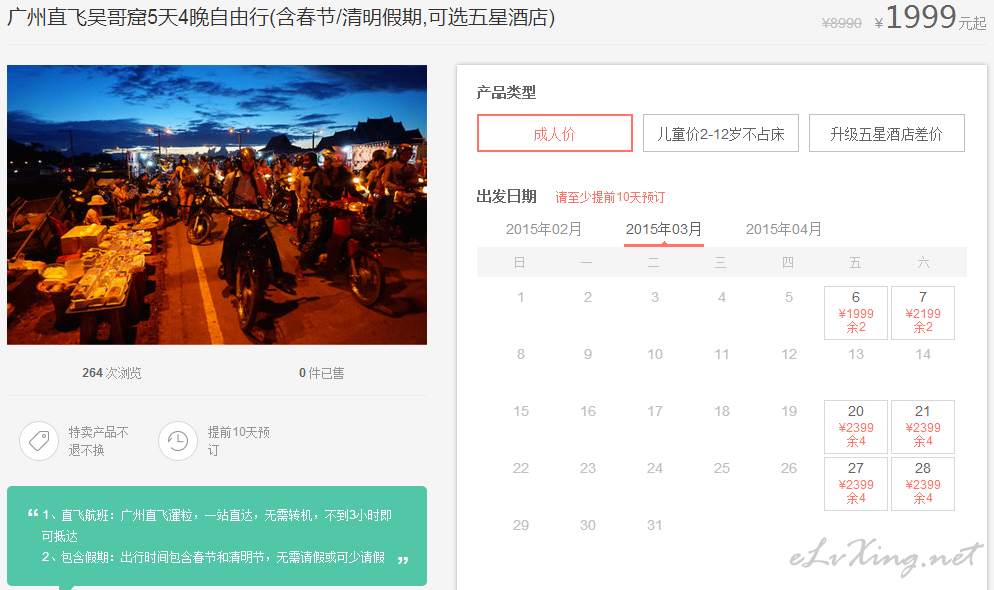Pick departure date March 7 at ¥2199
Screen dimensions: 994x590
click(x=923, y=313)
